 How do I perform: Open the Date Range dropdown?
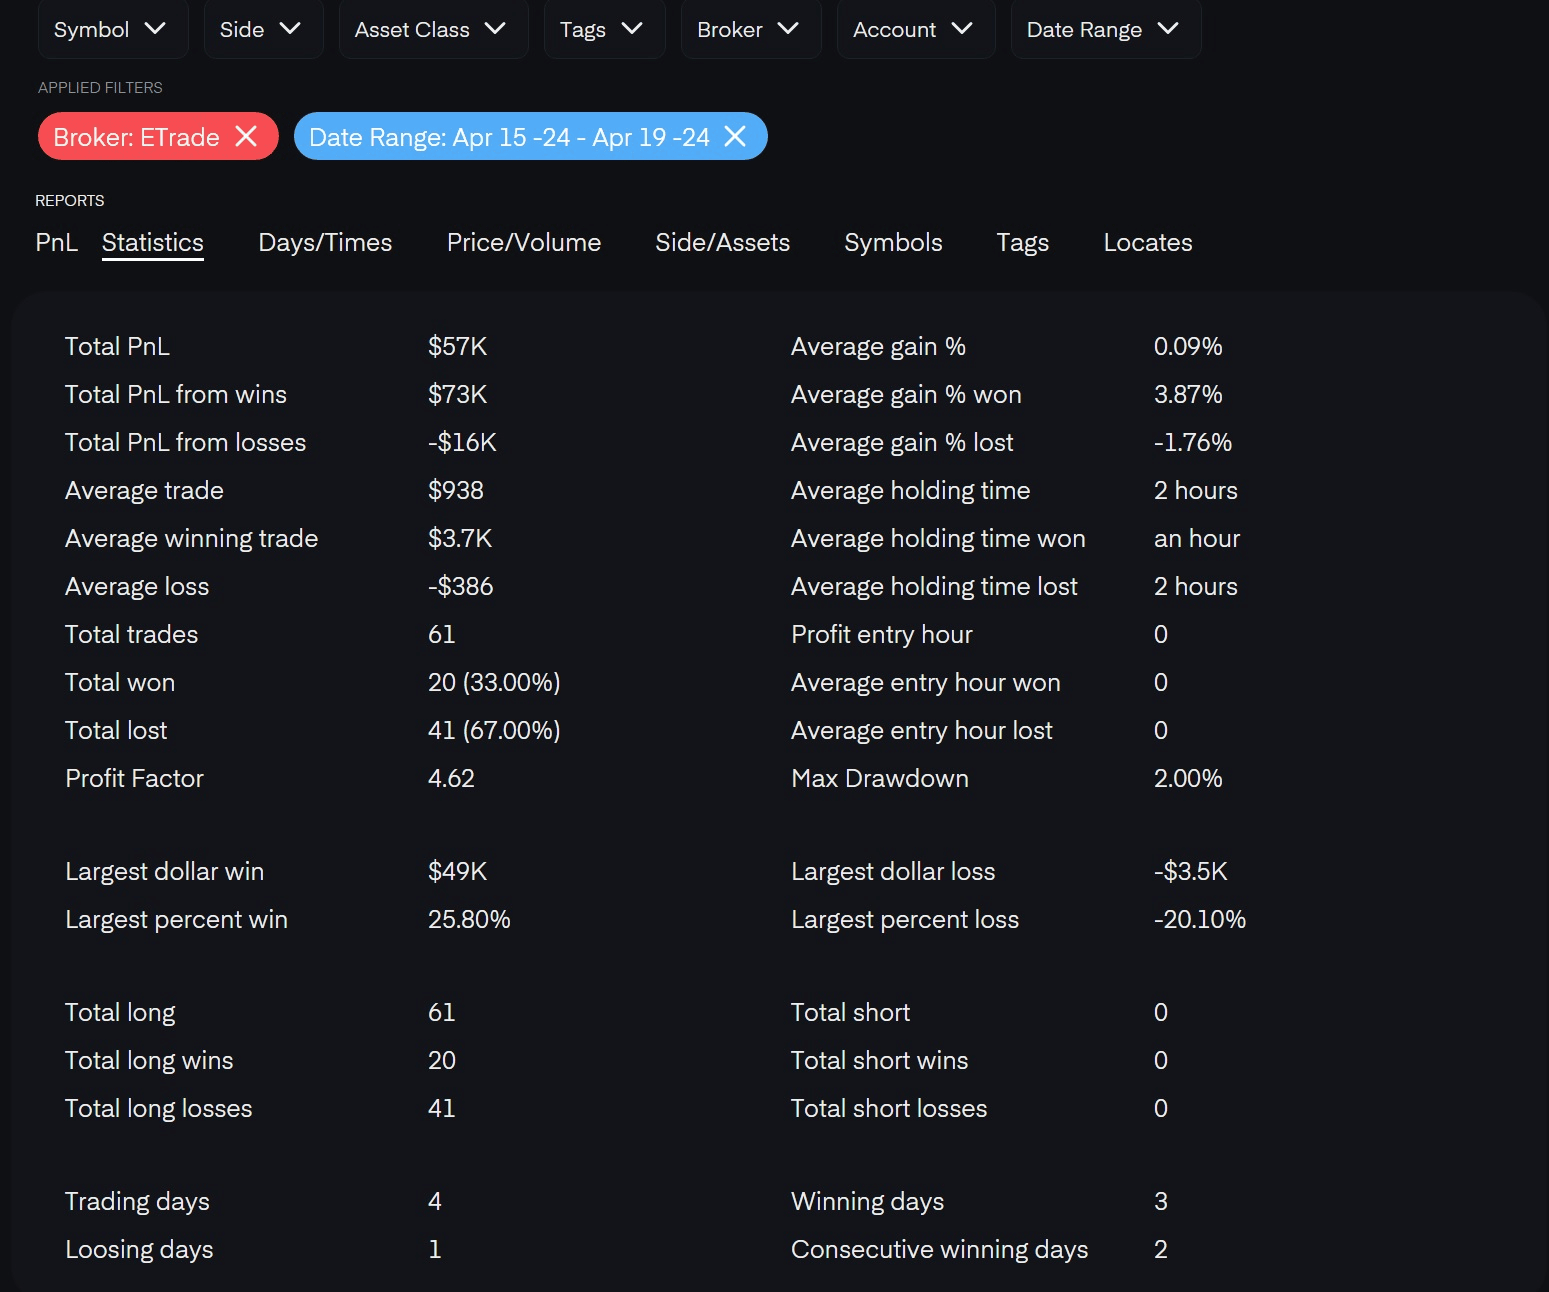[x=1104, y=30]
